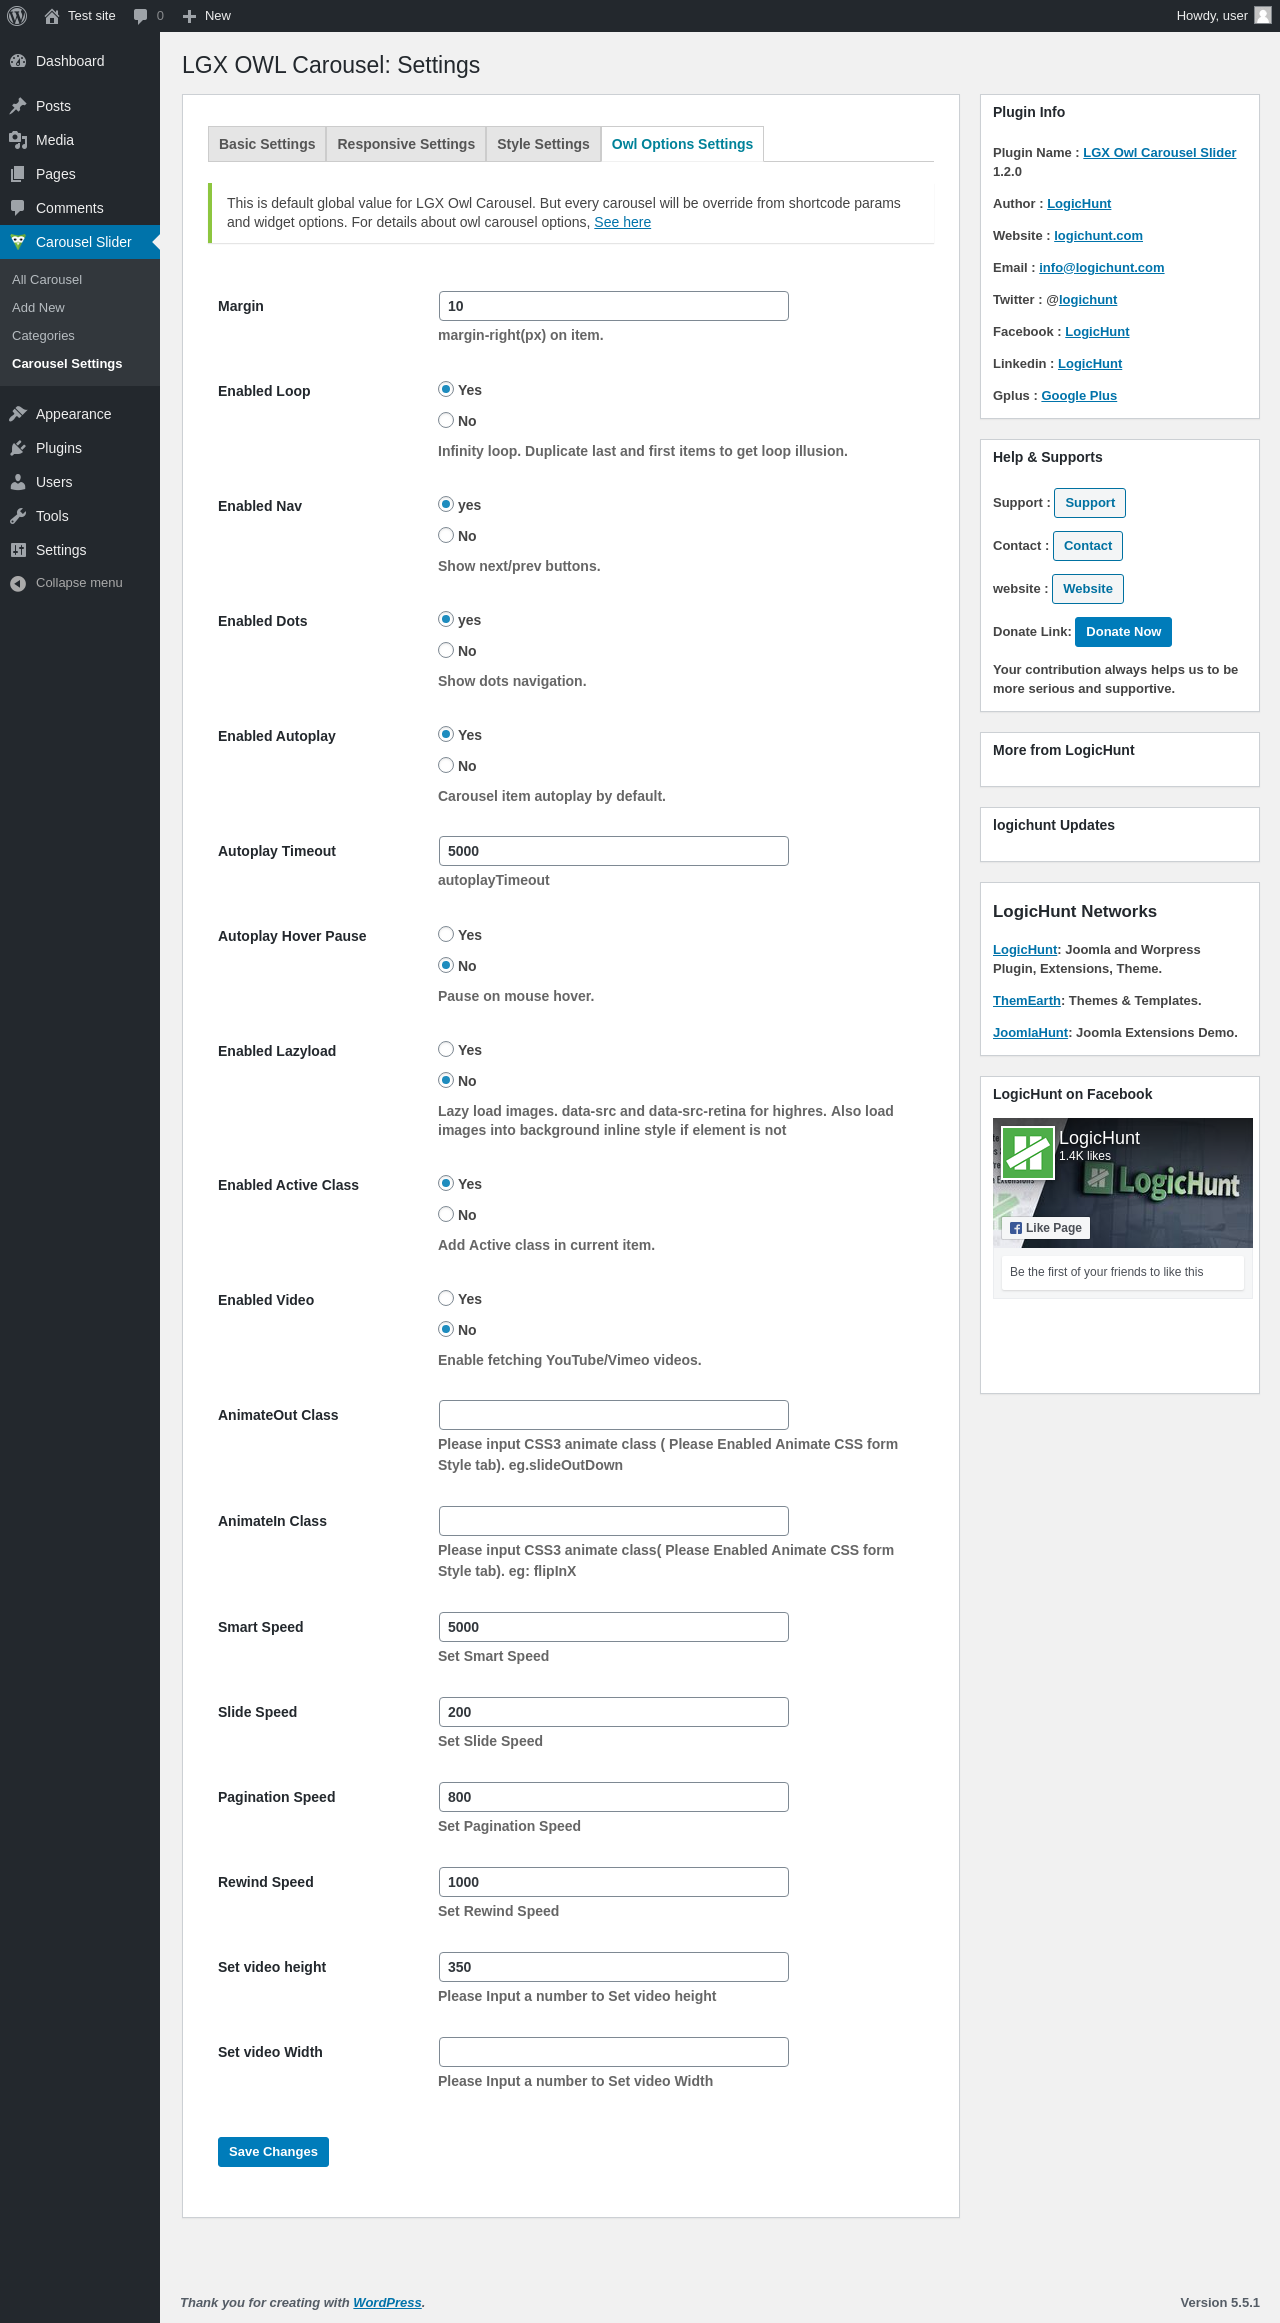Click the Margin input field
The image size is (1280, 2323).
coord(614,306)
